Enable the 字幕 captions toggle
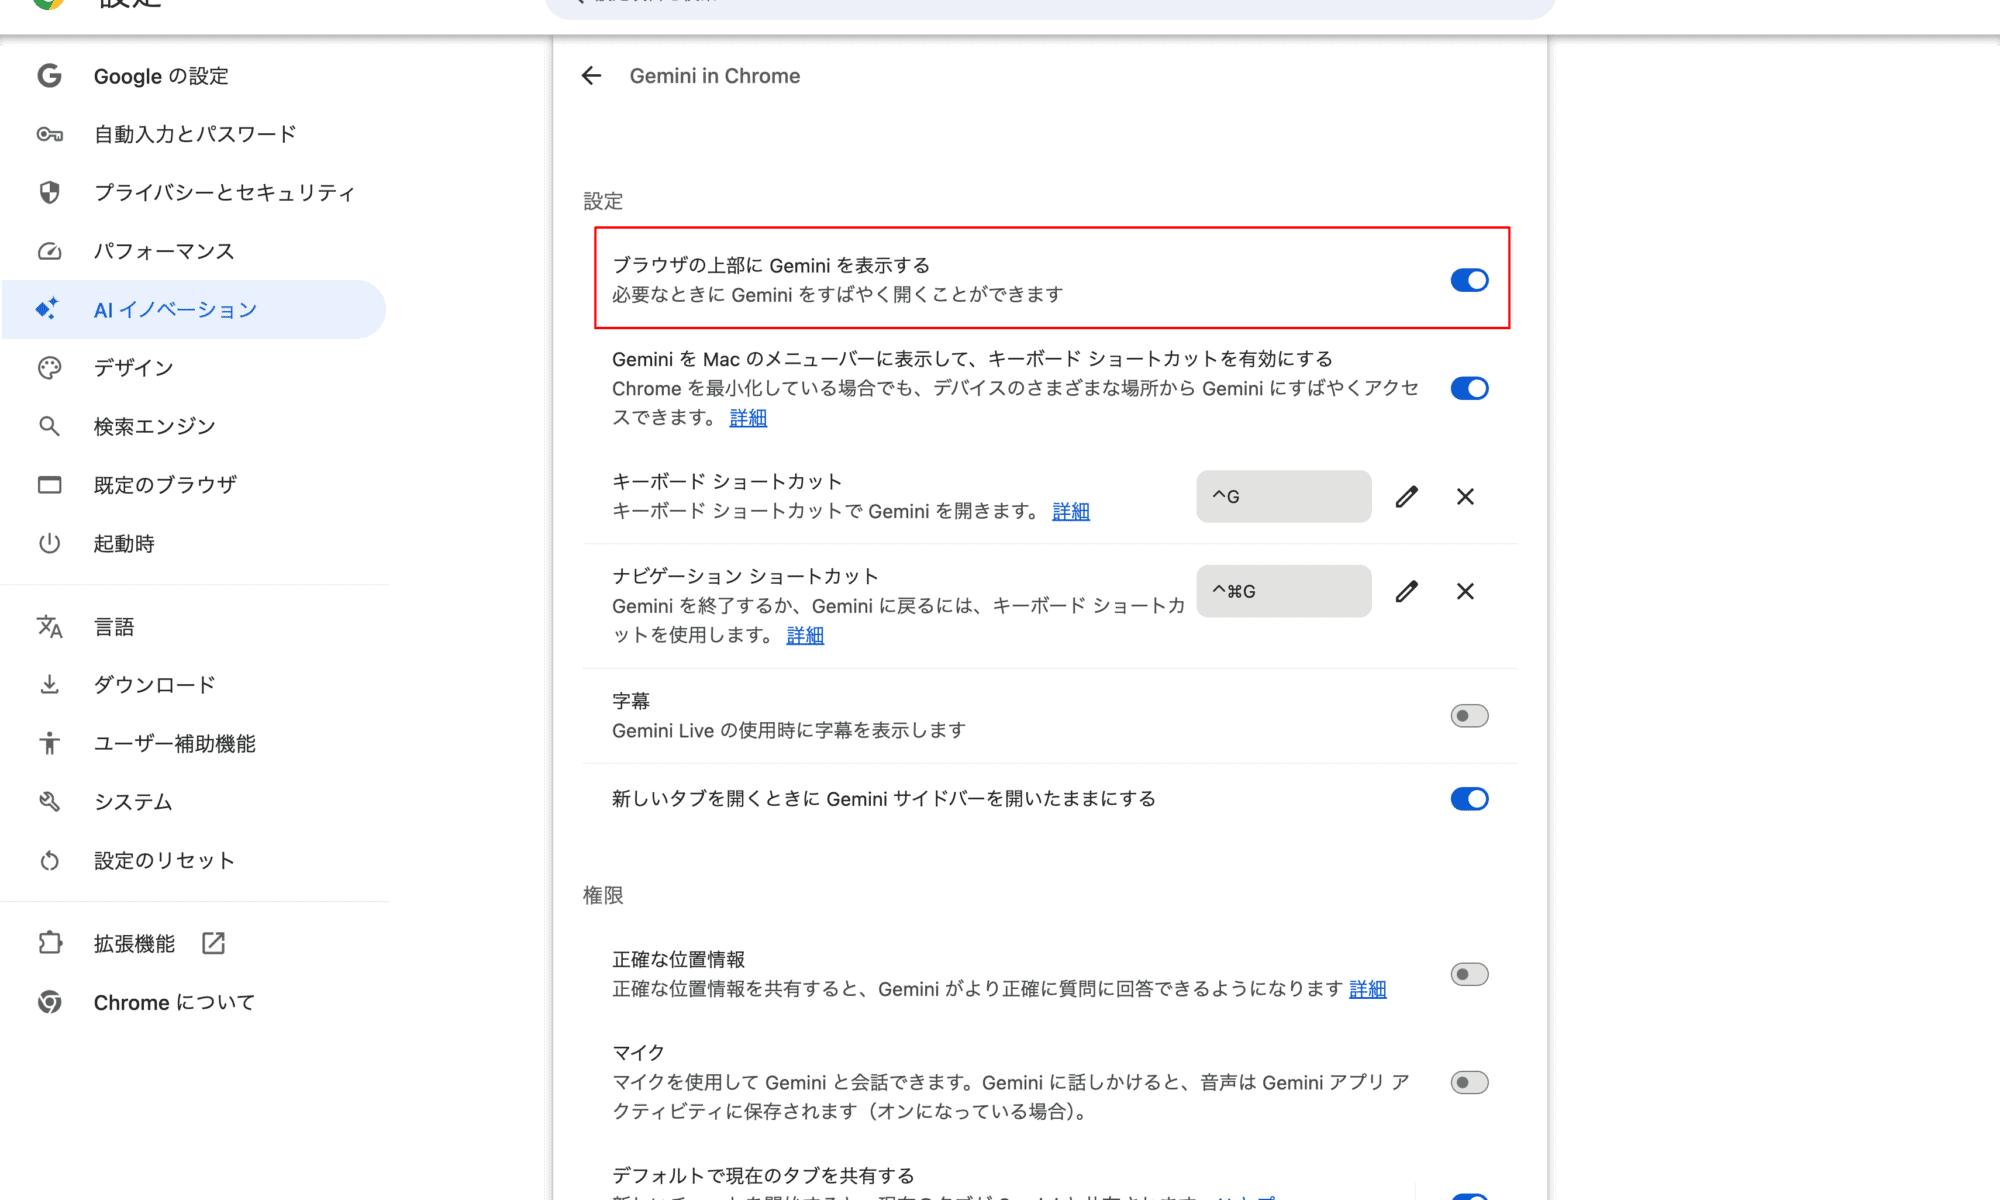Screen dimensions: 2000x1200 coord(1469,716)
